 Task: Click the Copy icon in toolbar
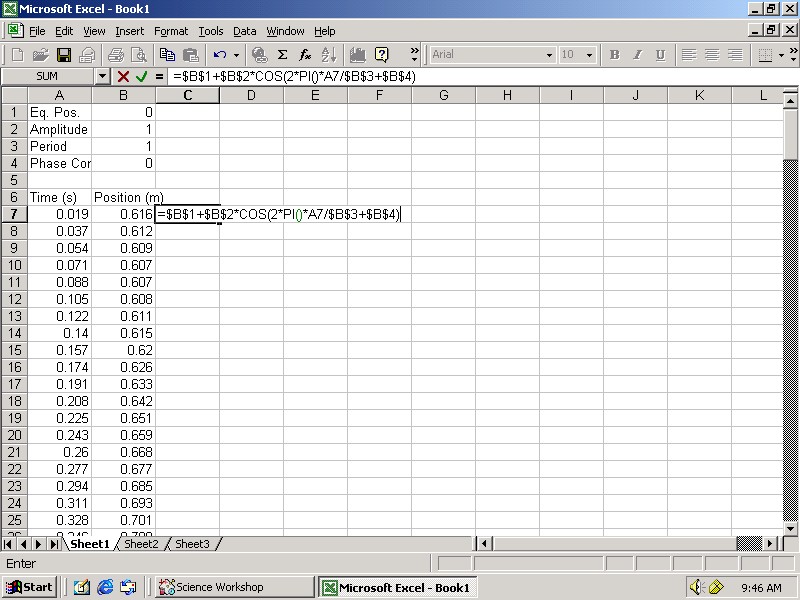(x=167, y=55)
